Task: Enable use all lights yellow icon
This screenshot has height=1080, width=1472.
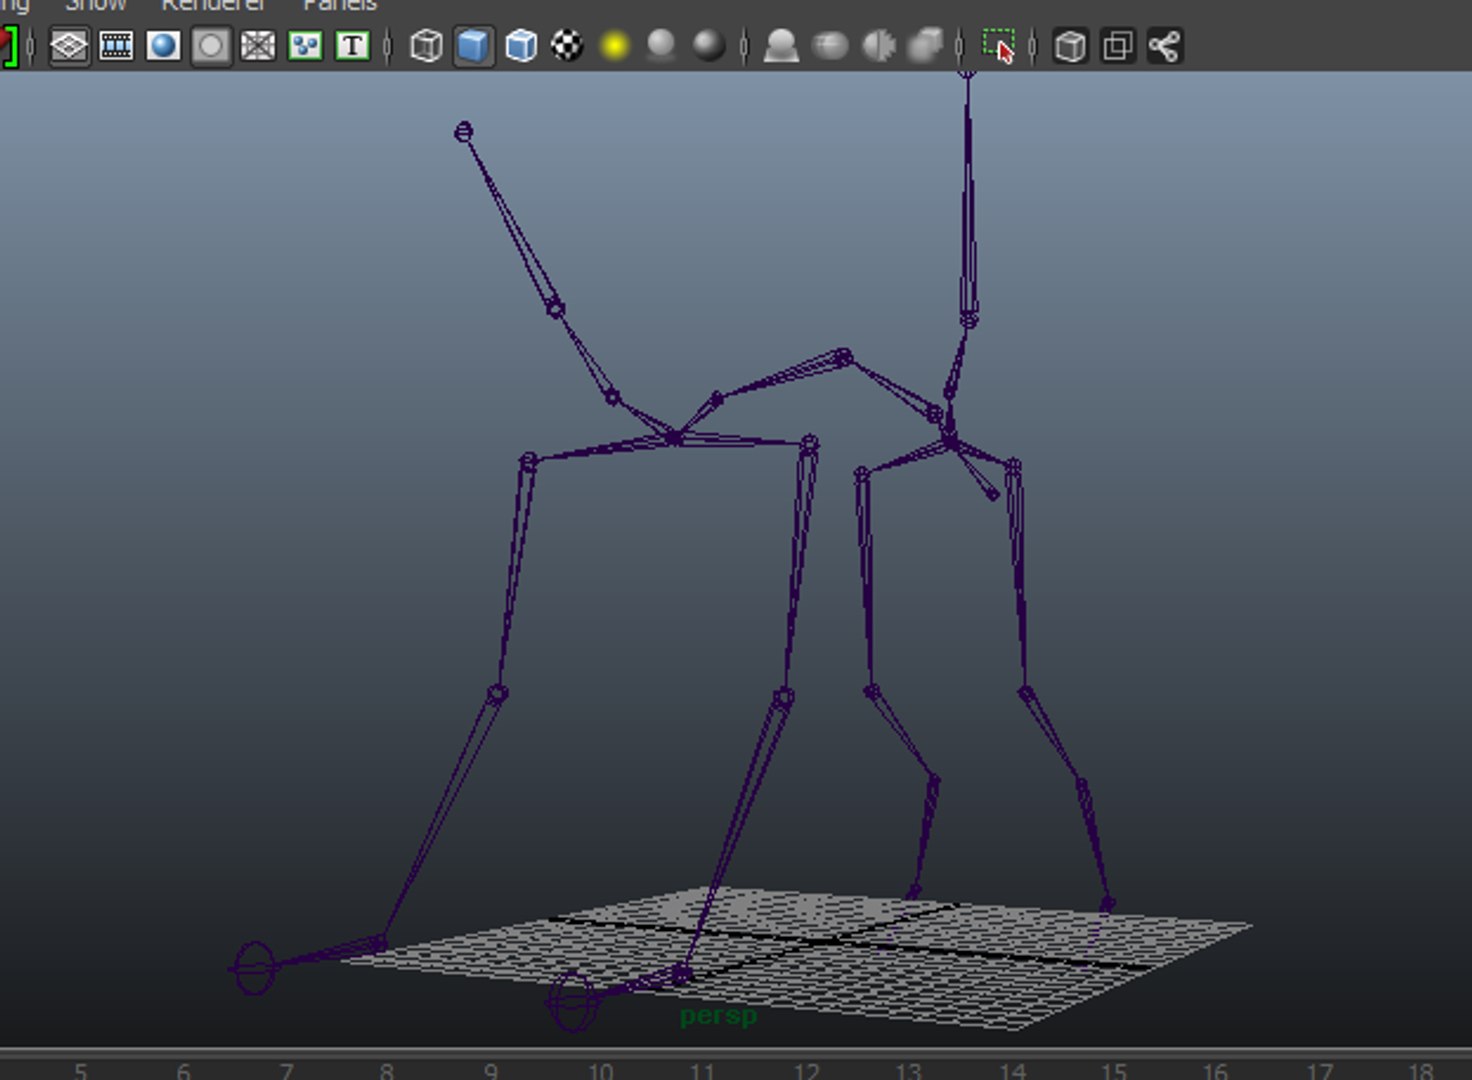Action: (615, 46)
